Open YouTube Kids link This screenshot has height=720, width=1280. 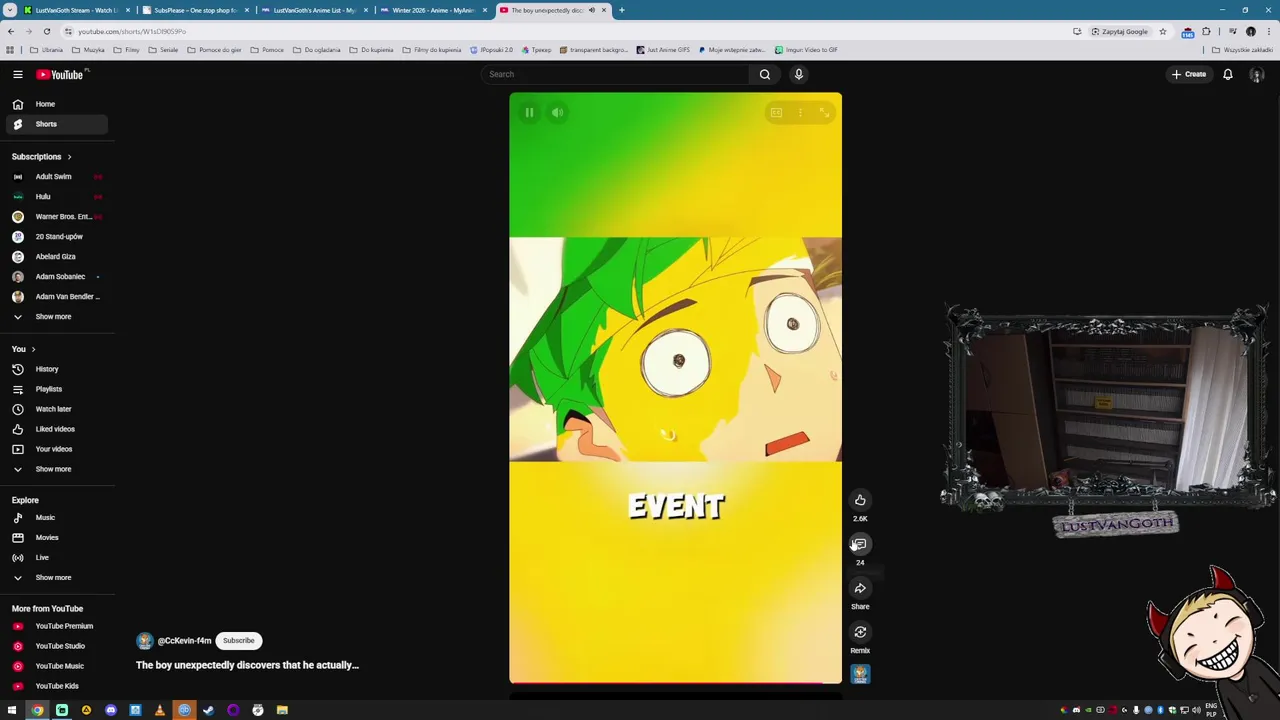point(55,686)
